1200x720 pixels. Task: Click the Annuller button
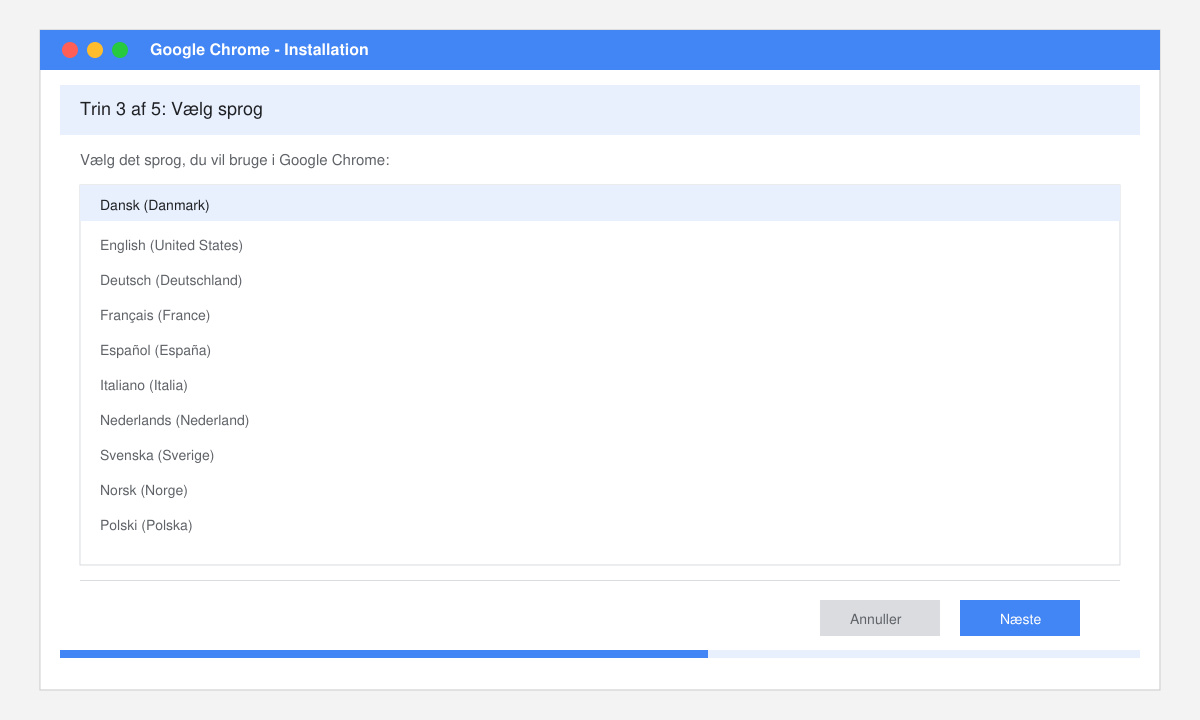pyautogui.click(x=880, y=618)
